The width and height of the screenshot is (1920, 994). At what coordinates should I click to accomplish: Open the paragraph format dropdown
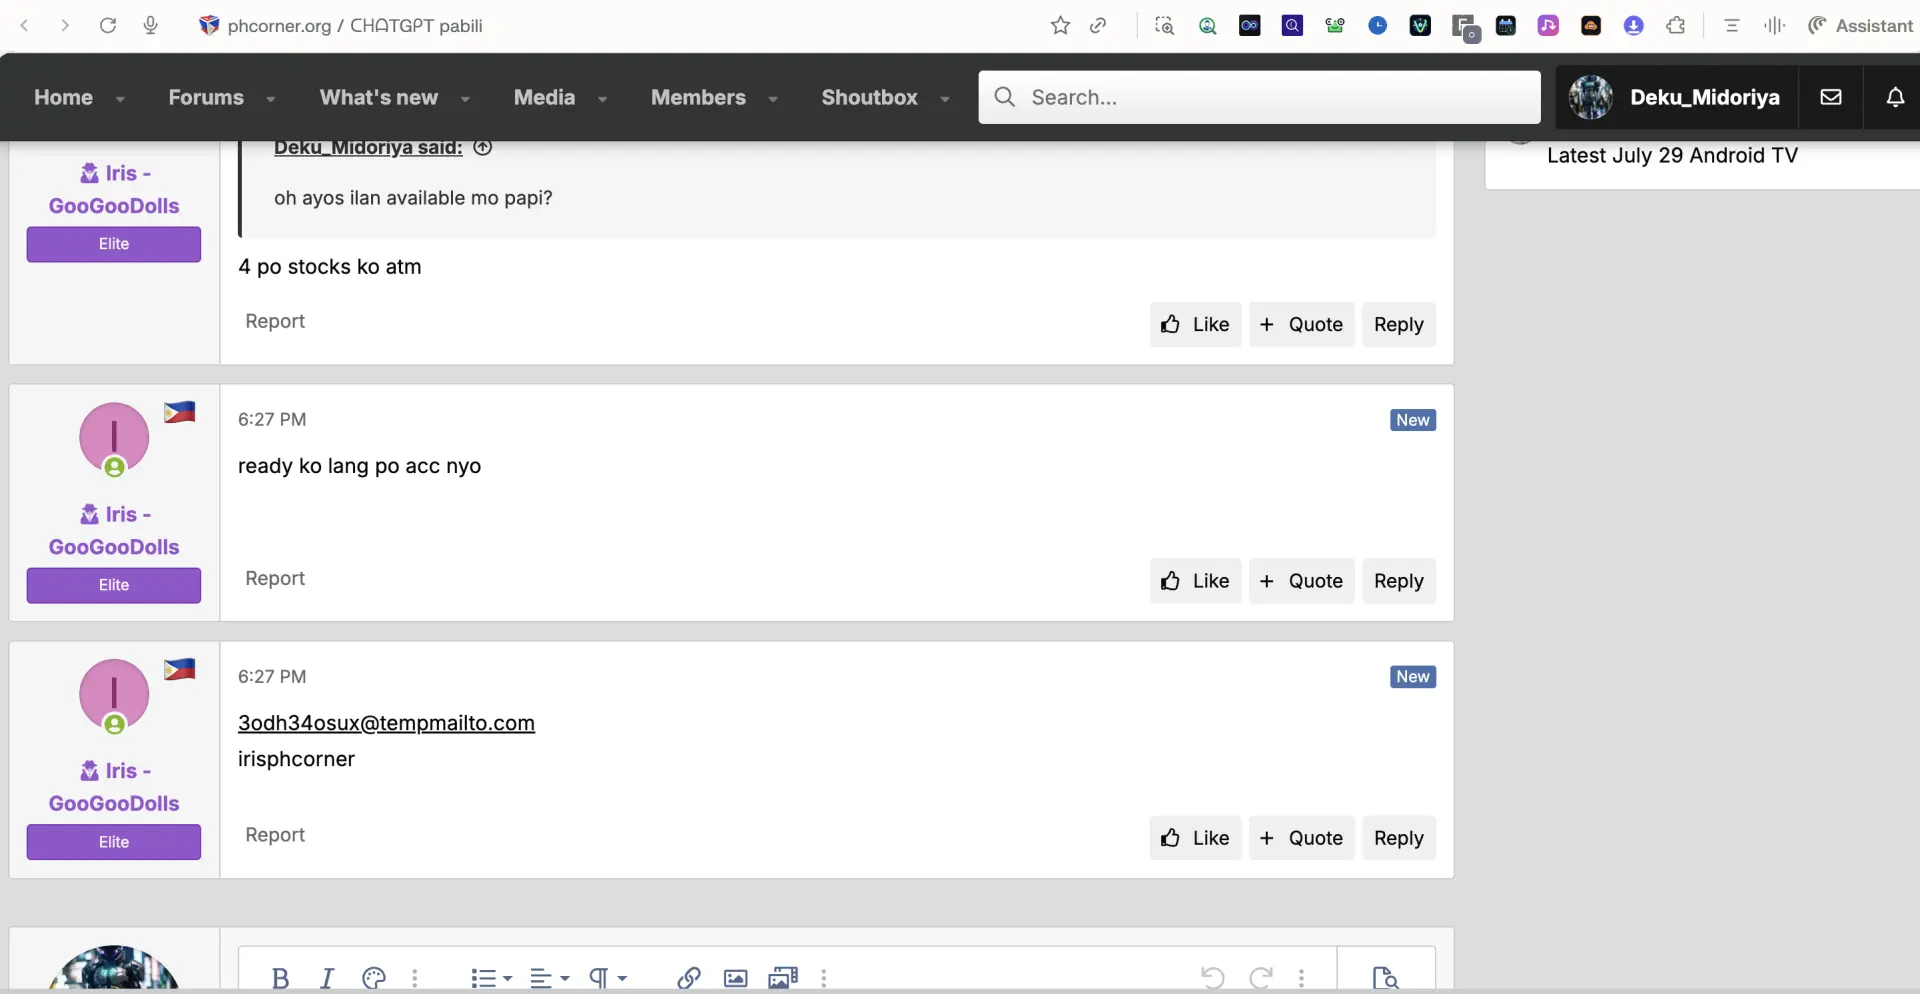(x=607, y=978)
